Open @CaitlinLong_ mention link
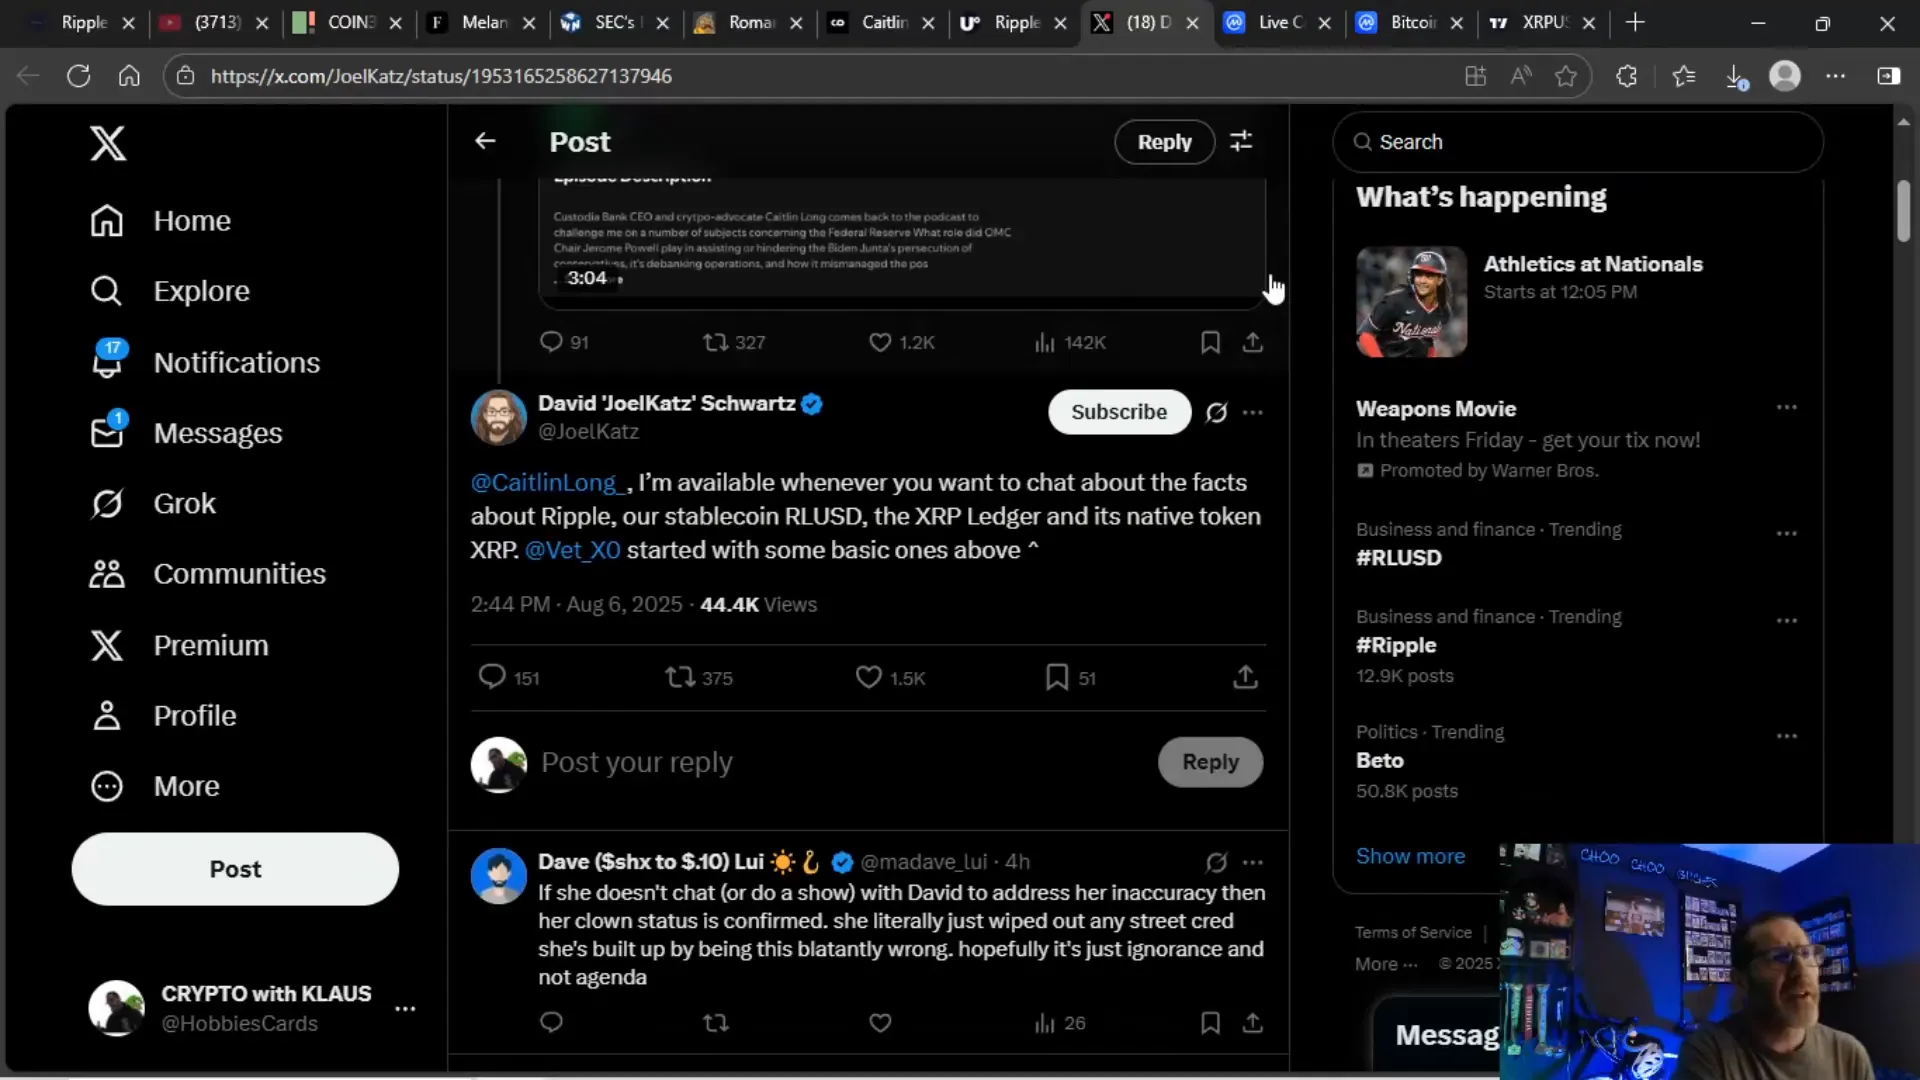Viewport: 1920px width, 1080px height. (548, 482)
